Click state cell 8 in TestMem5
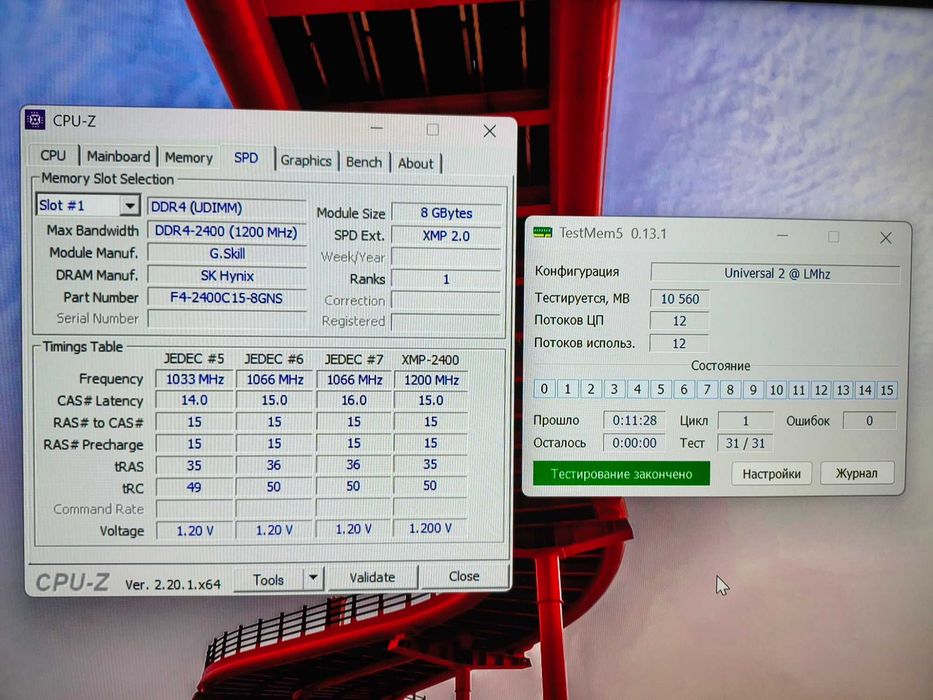 (x=730, y=389)
